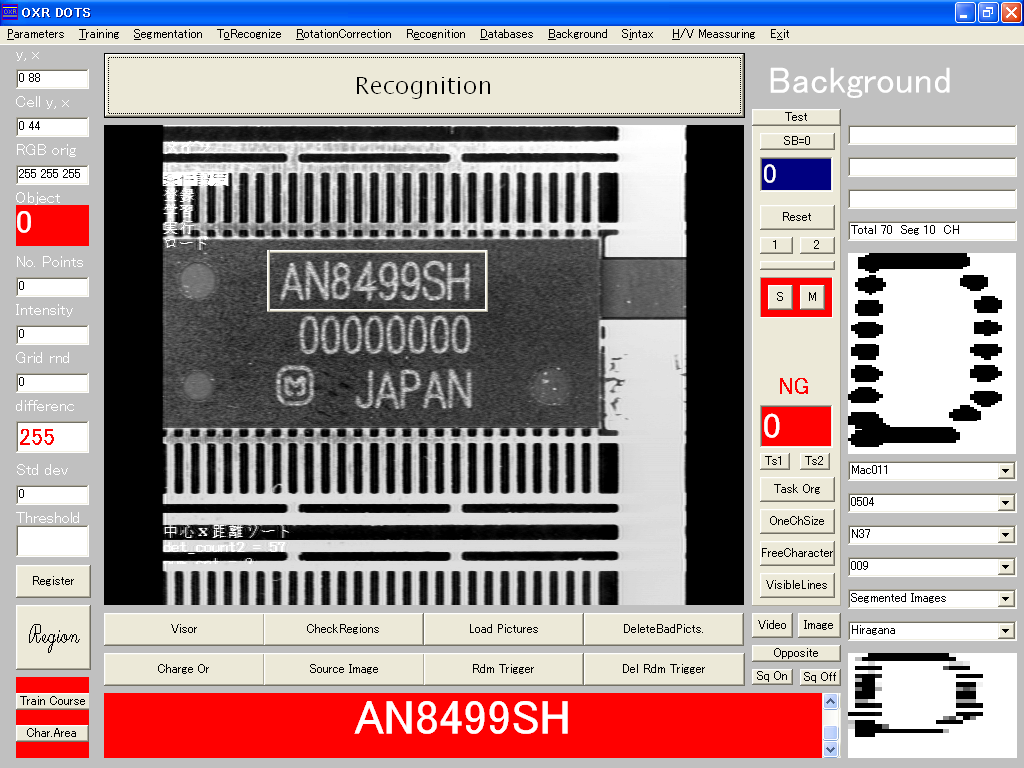The image size is (1024, 768).
Task: Turn on Sq Off
Action: pos(820,677)
